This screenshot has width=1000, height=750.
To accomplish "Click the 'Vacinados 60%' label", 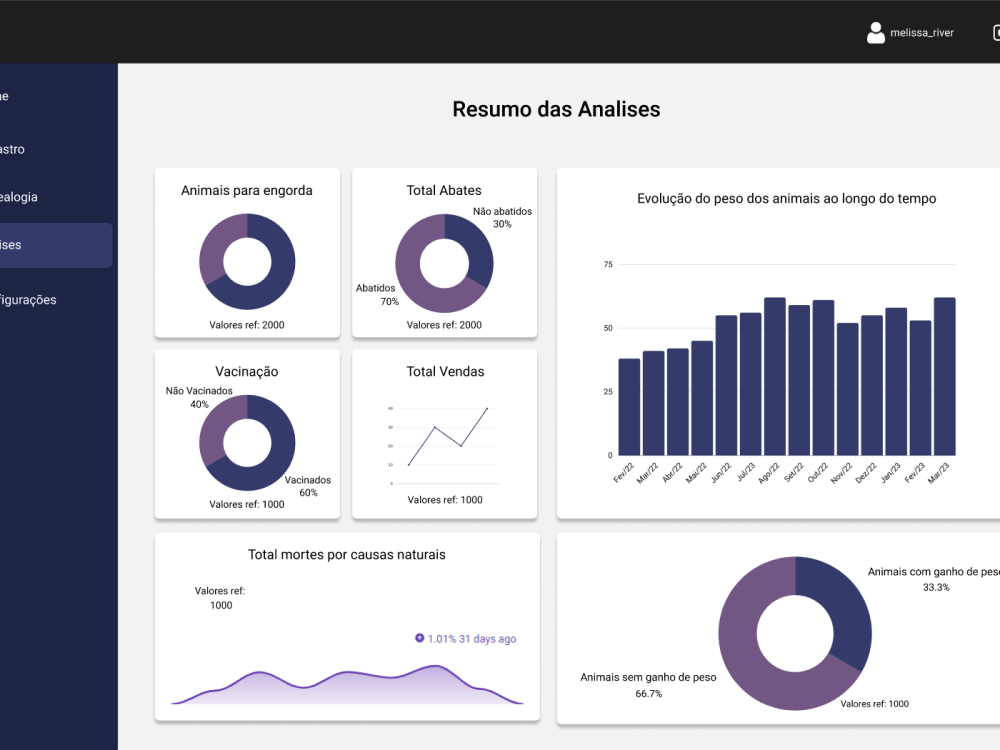I will (x=308, y=486).
